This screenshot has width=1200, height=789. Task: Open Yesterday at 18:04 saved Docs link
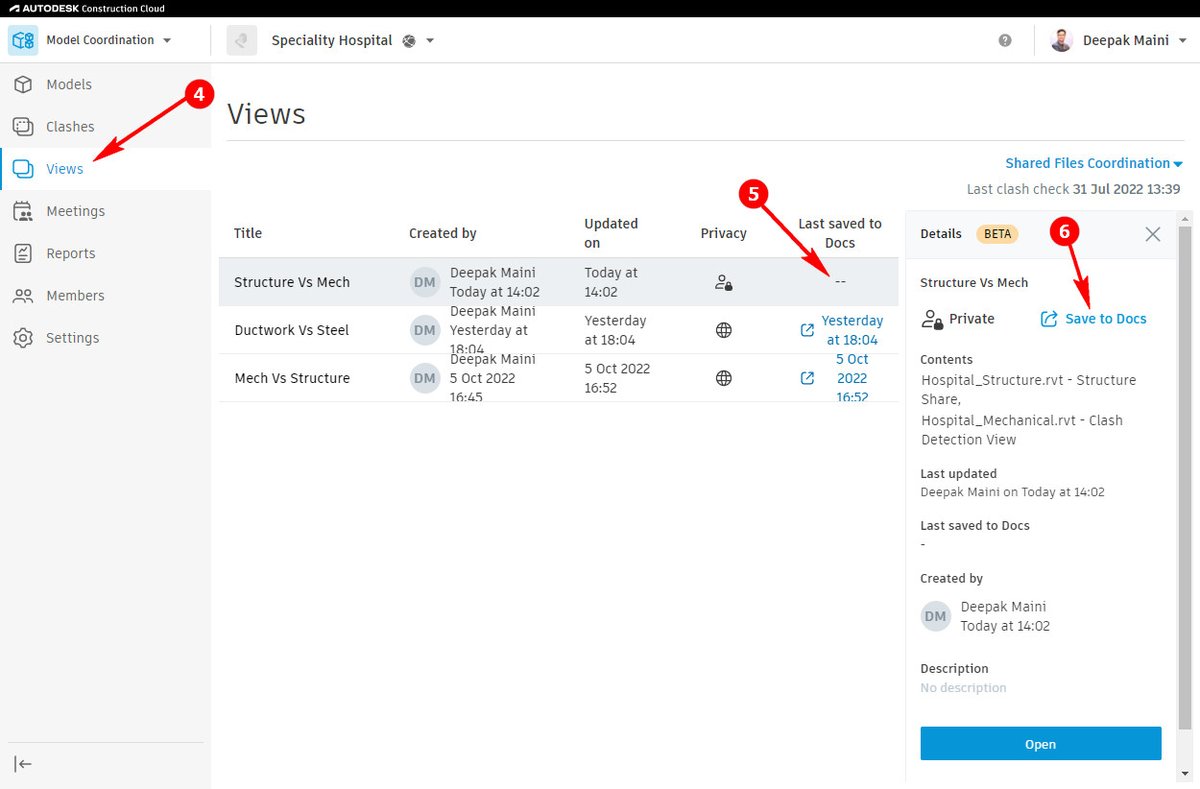(852, 330)
